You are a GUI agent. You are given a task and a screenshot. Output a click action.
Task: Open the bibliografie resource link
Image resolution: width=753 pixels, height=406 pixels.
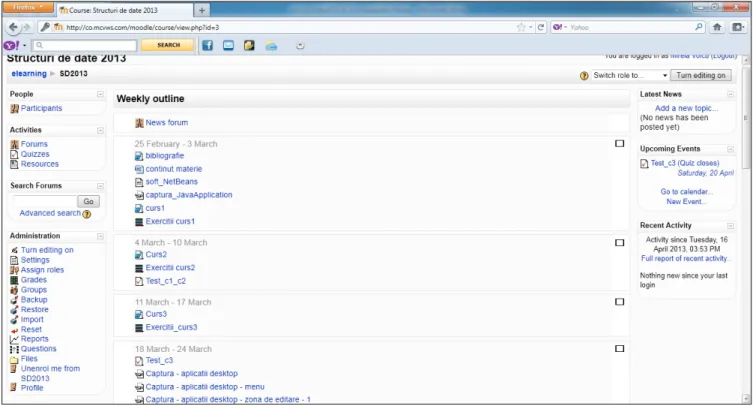pyautogui.click(x=165, y=156)
